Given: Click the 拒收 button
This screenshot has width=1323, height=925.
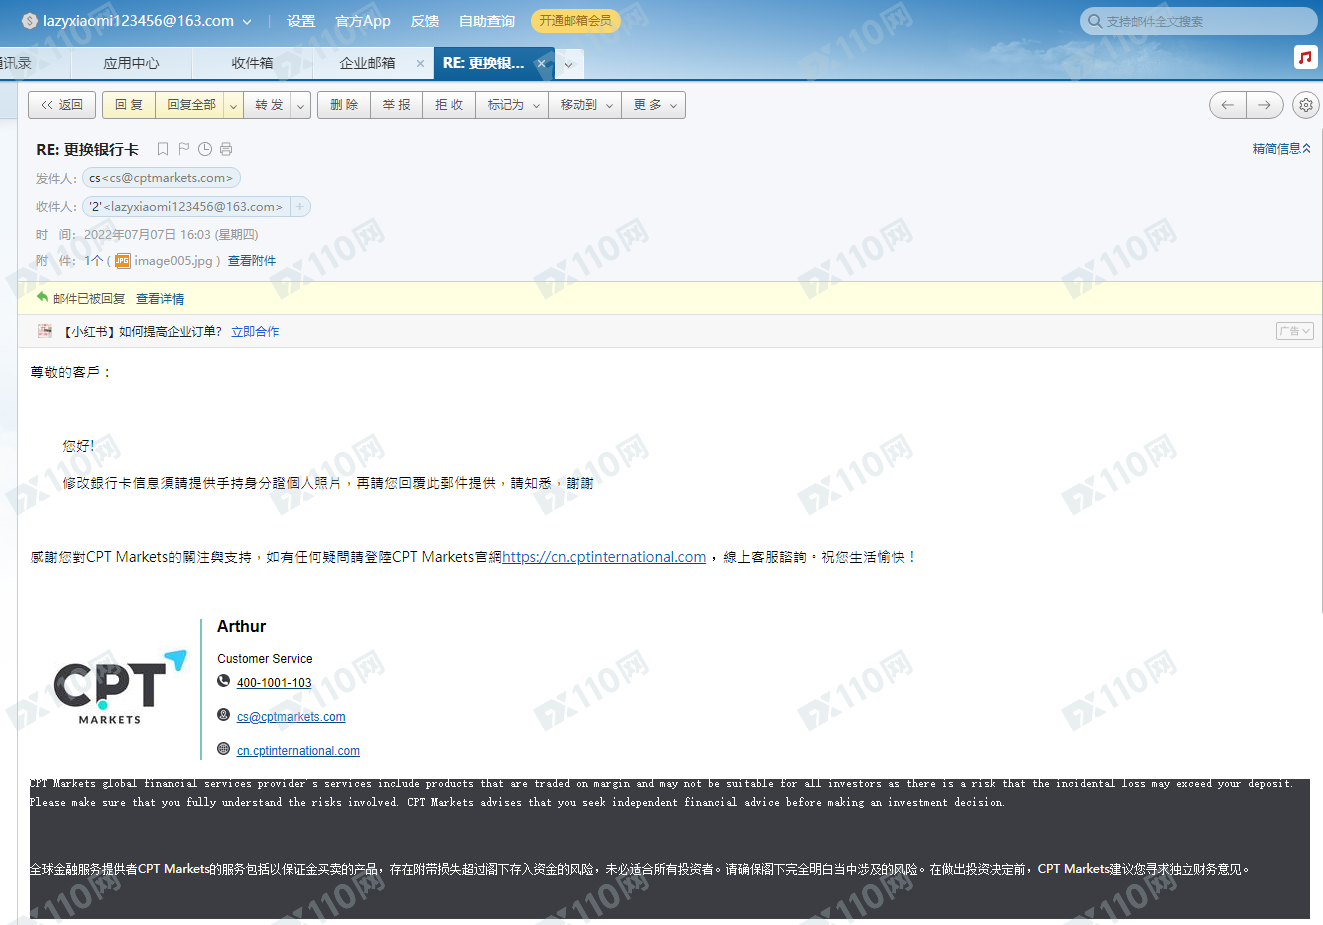Looking at the screenshot, I should [450, 105].
